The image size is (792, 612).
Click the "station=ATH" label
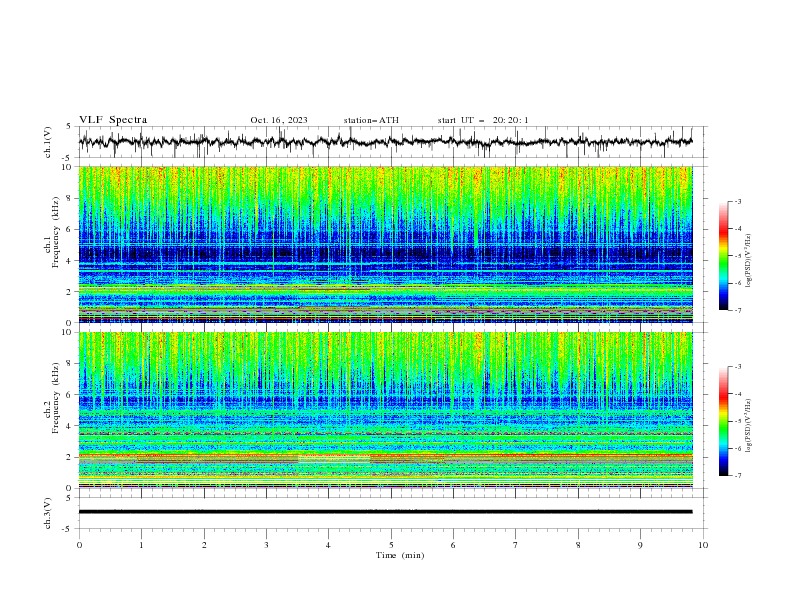pos(371,120)
